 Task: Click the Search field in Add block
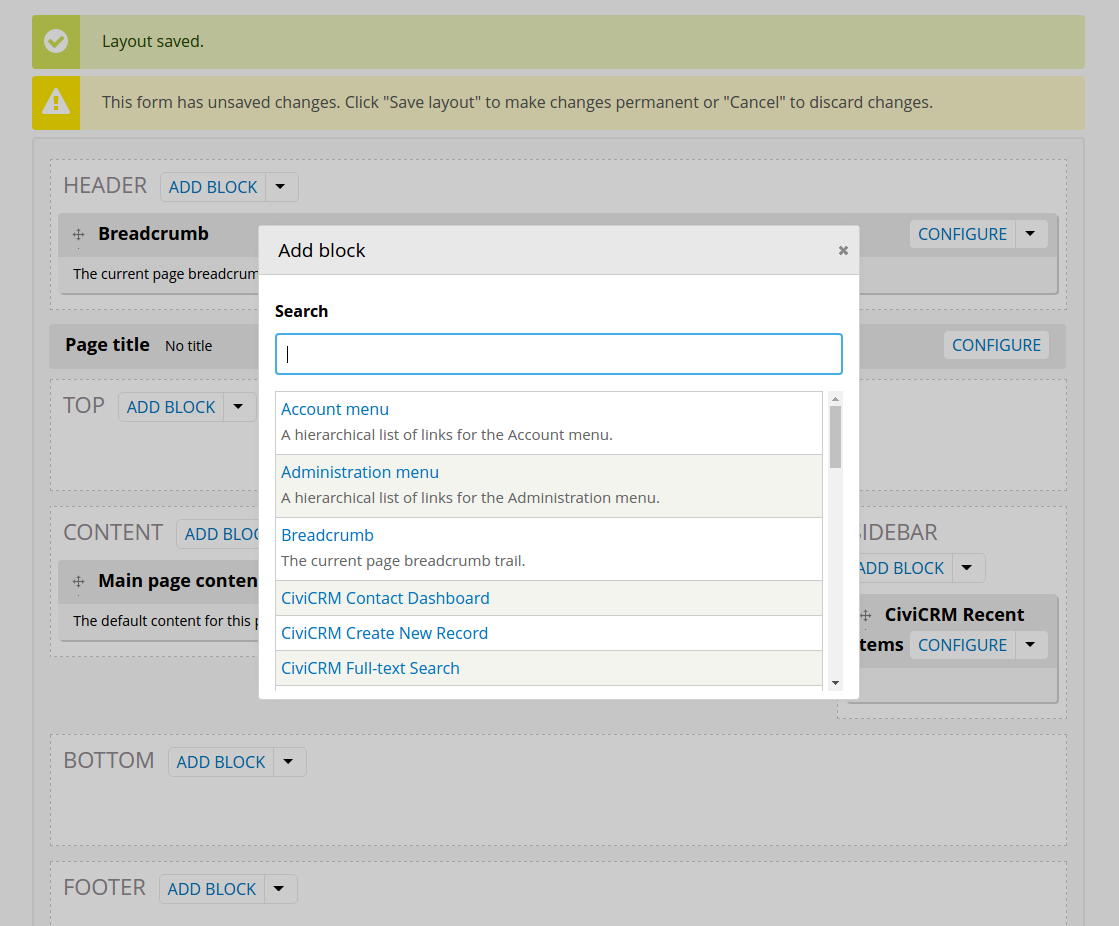coord(558,354)
